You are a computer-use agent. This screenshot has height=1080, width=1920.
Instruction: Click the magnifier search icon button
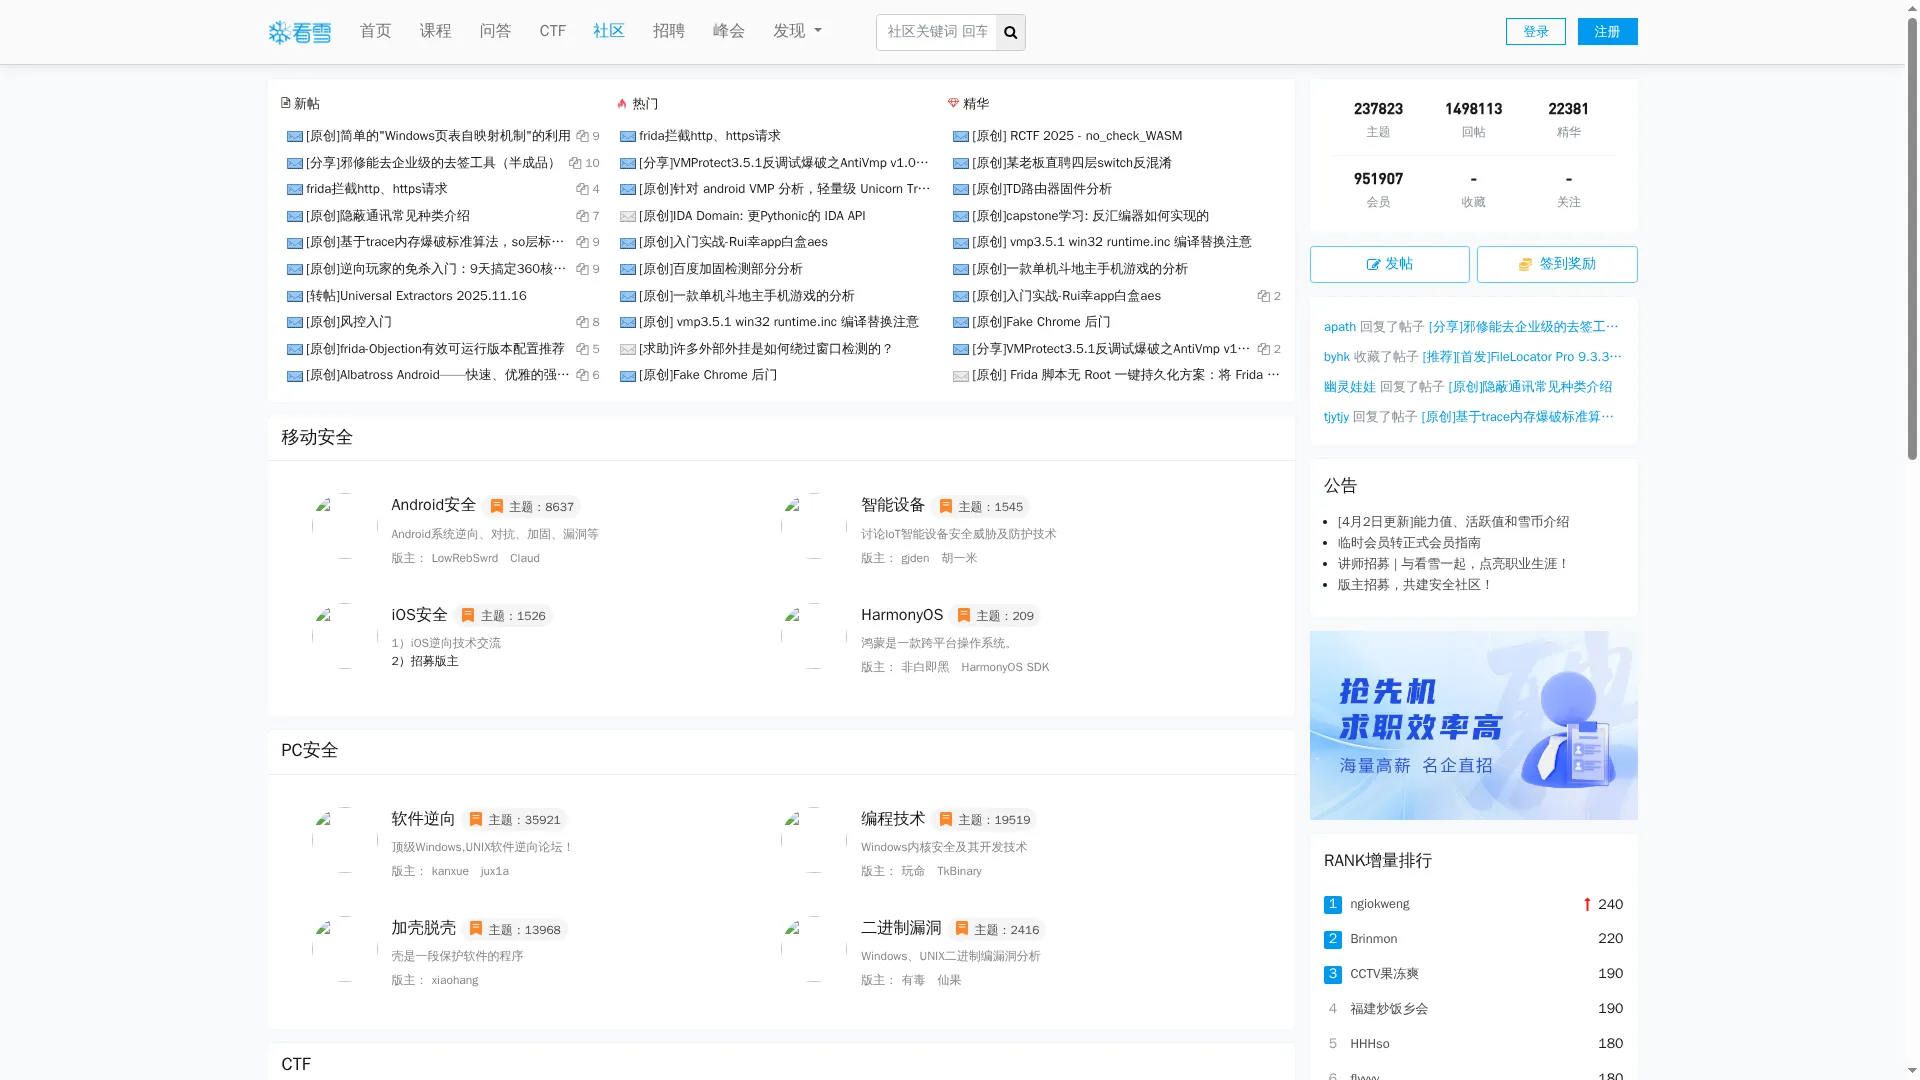pyautogui.click(x=1010, y=33)
